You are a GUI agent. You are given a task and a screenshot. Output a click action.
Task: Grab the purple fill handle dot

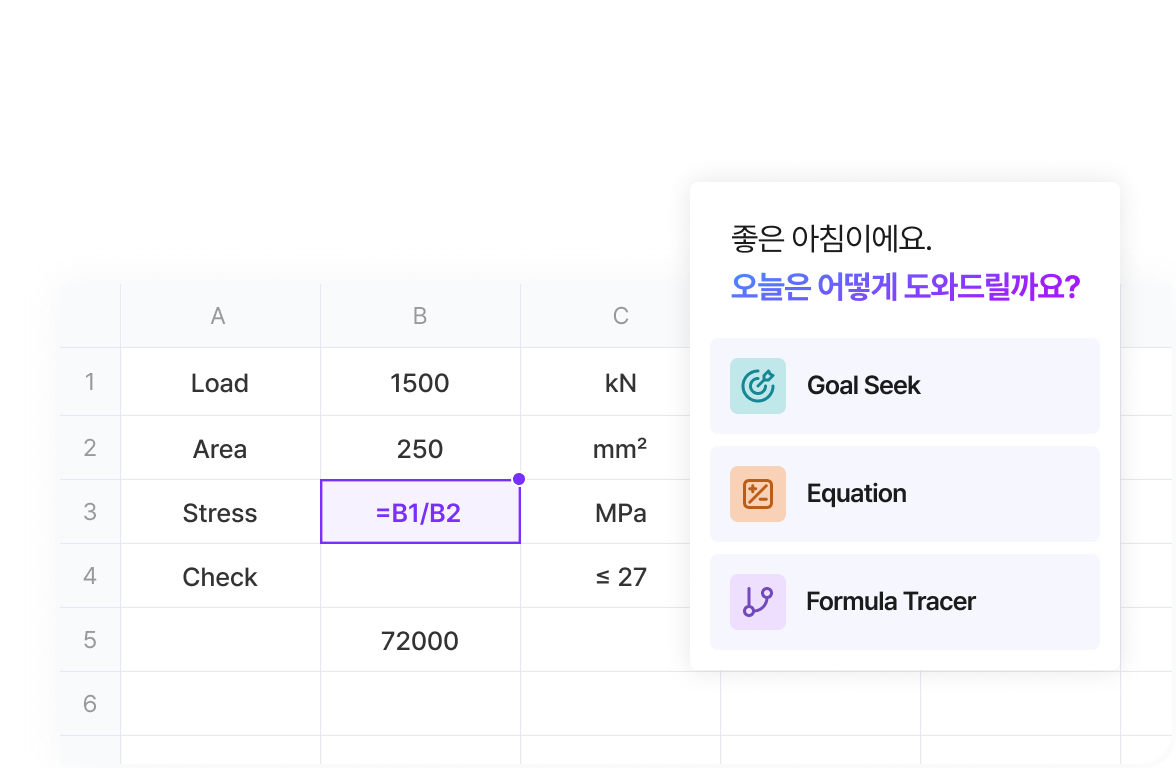click(x=519, y=479)
